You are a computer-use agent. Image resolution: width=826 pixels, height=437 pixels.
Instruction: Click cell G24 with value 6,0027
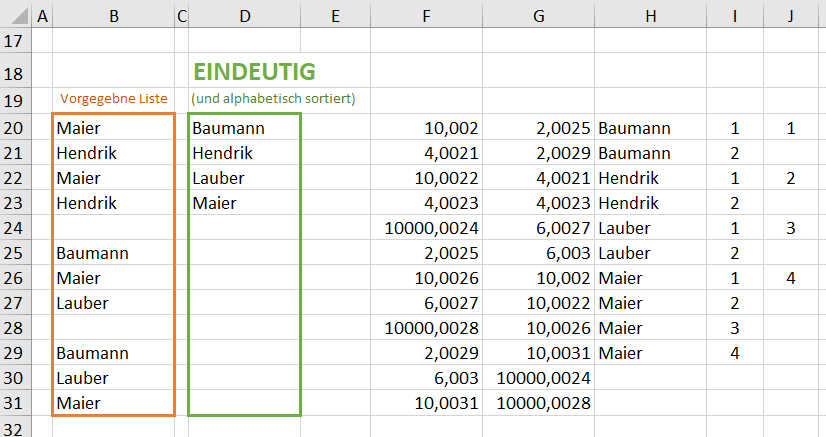[538, 227]
